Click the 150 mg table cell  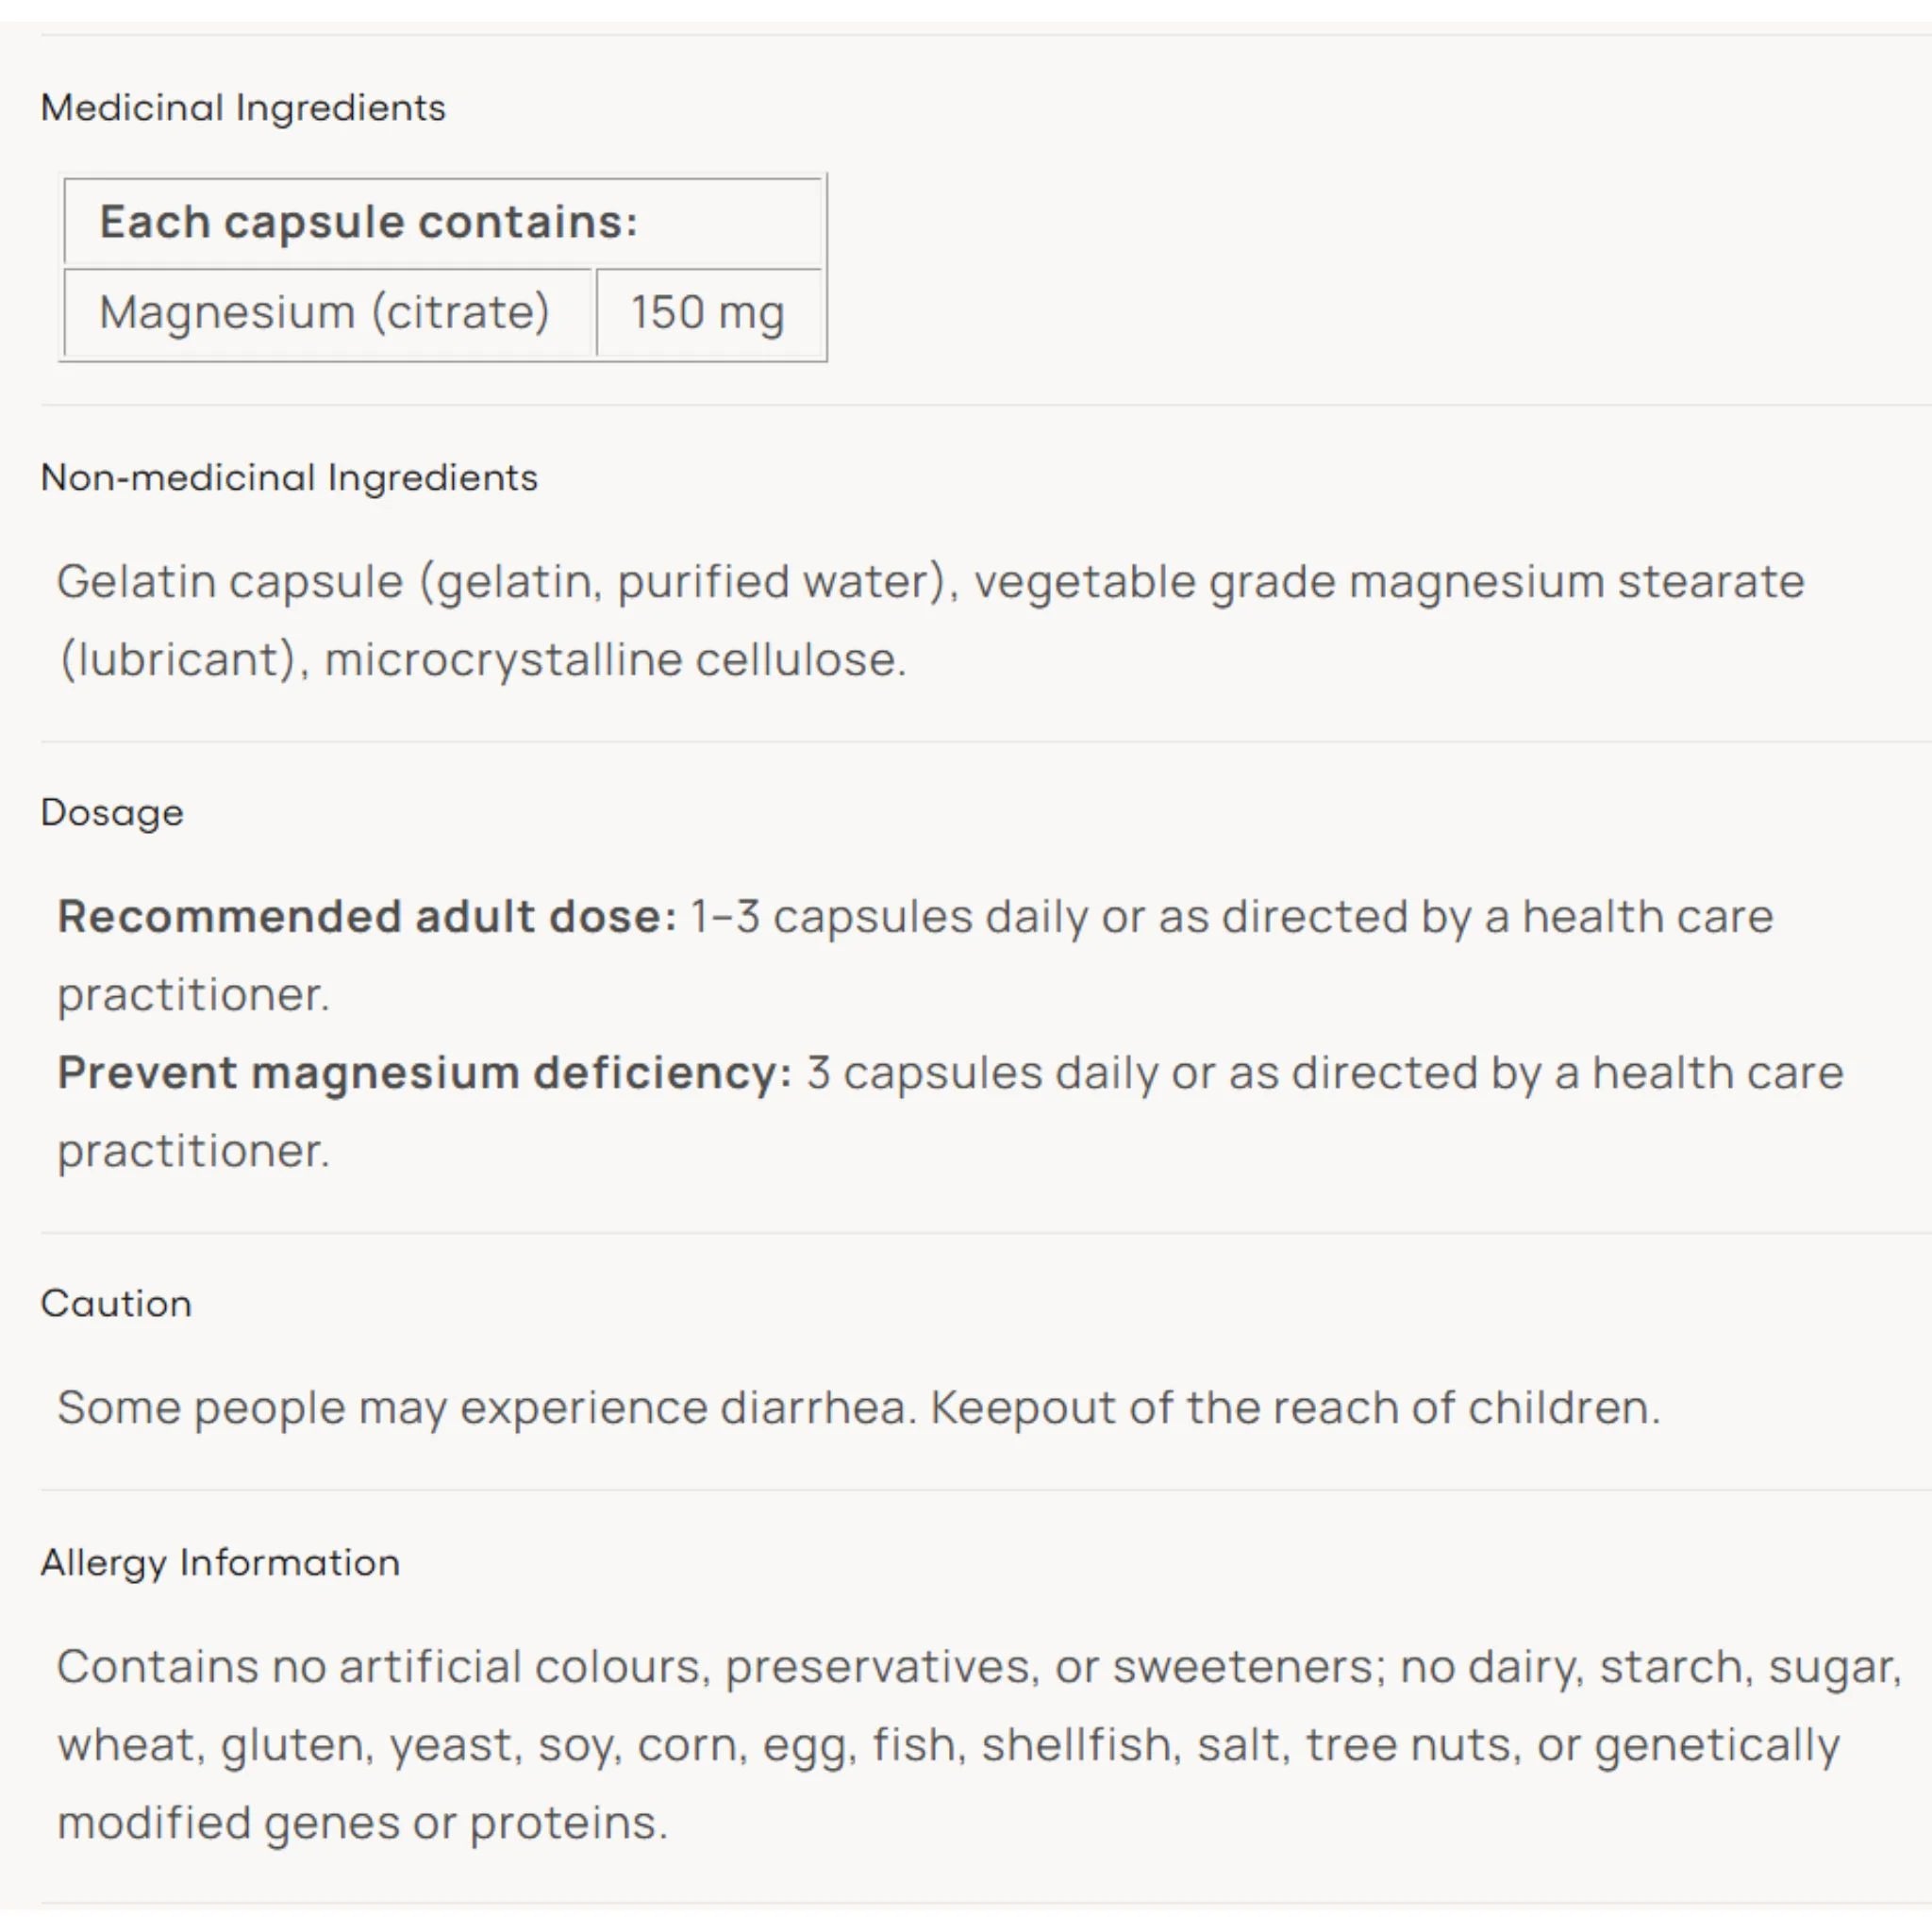[708, 312]
